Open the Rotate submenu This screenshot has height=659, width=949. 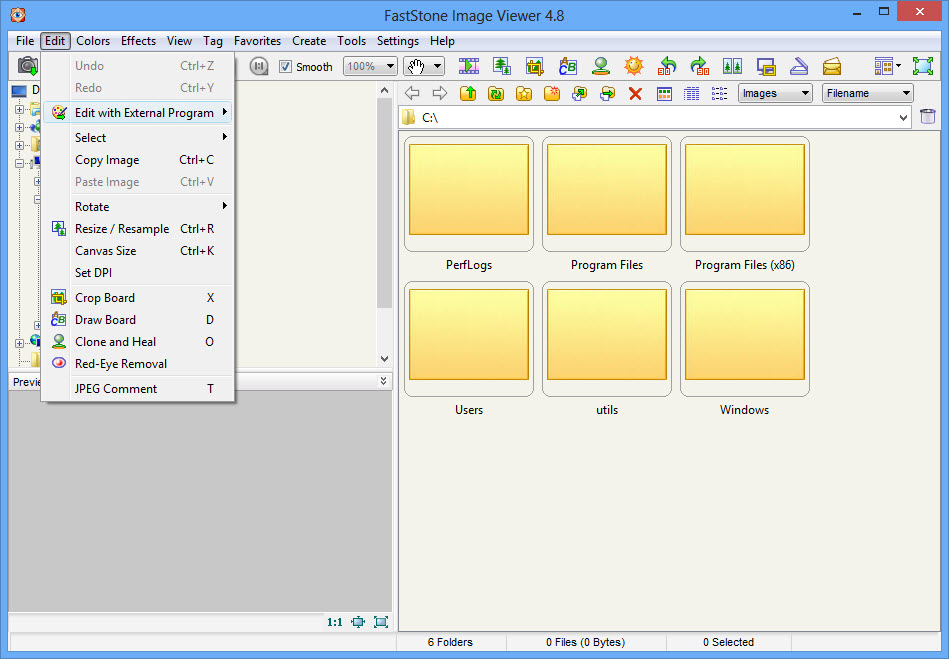[x=138, y=206]
